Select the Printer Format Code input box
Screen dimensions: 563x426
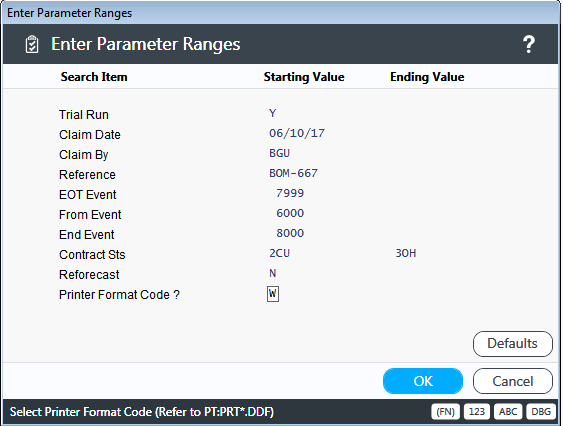click(x=273, y=294)
